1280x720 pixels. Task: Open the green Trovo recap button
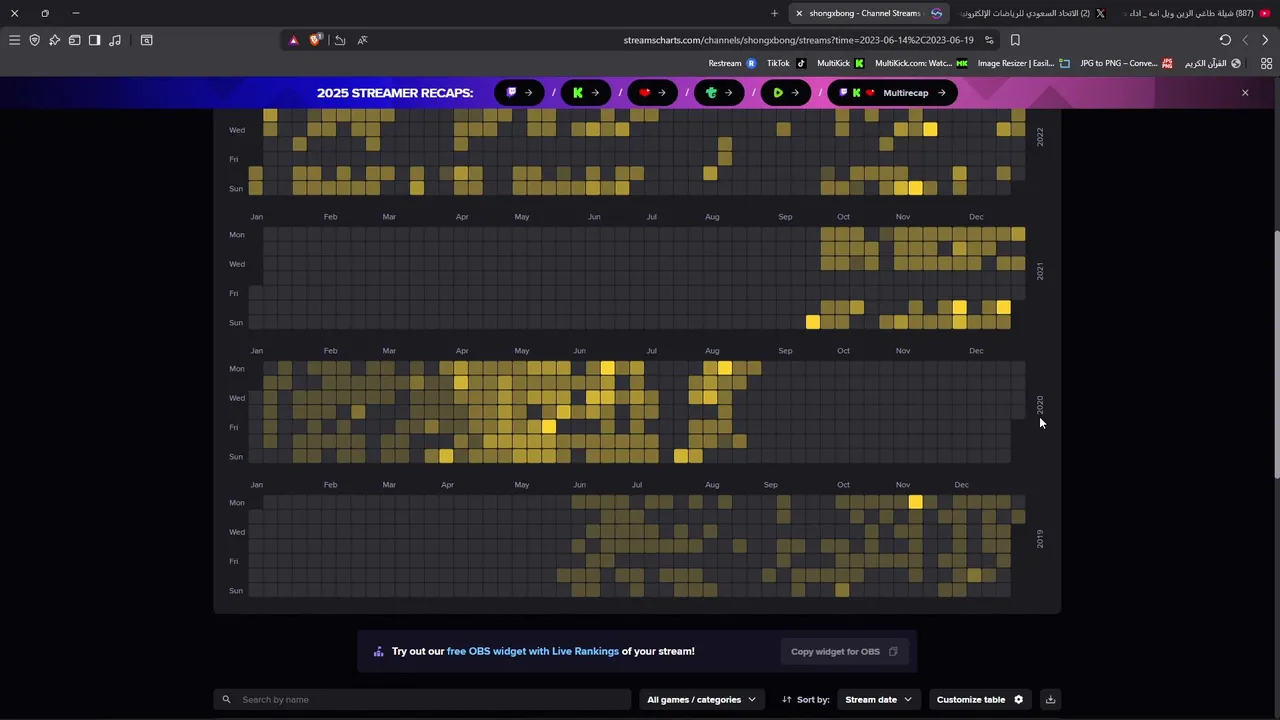click(x=719, y=93)
